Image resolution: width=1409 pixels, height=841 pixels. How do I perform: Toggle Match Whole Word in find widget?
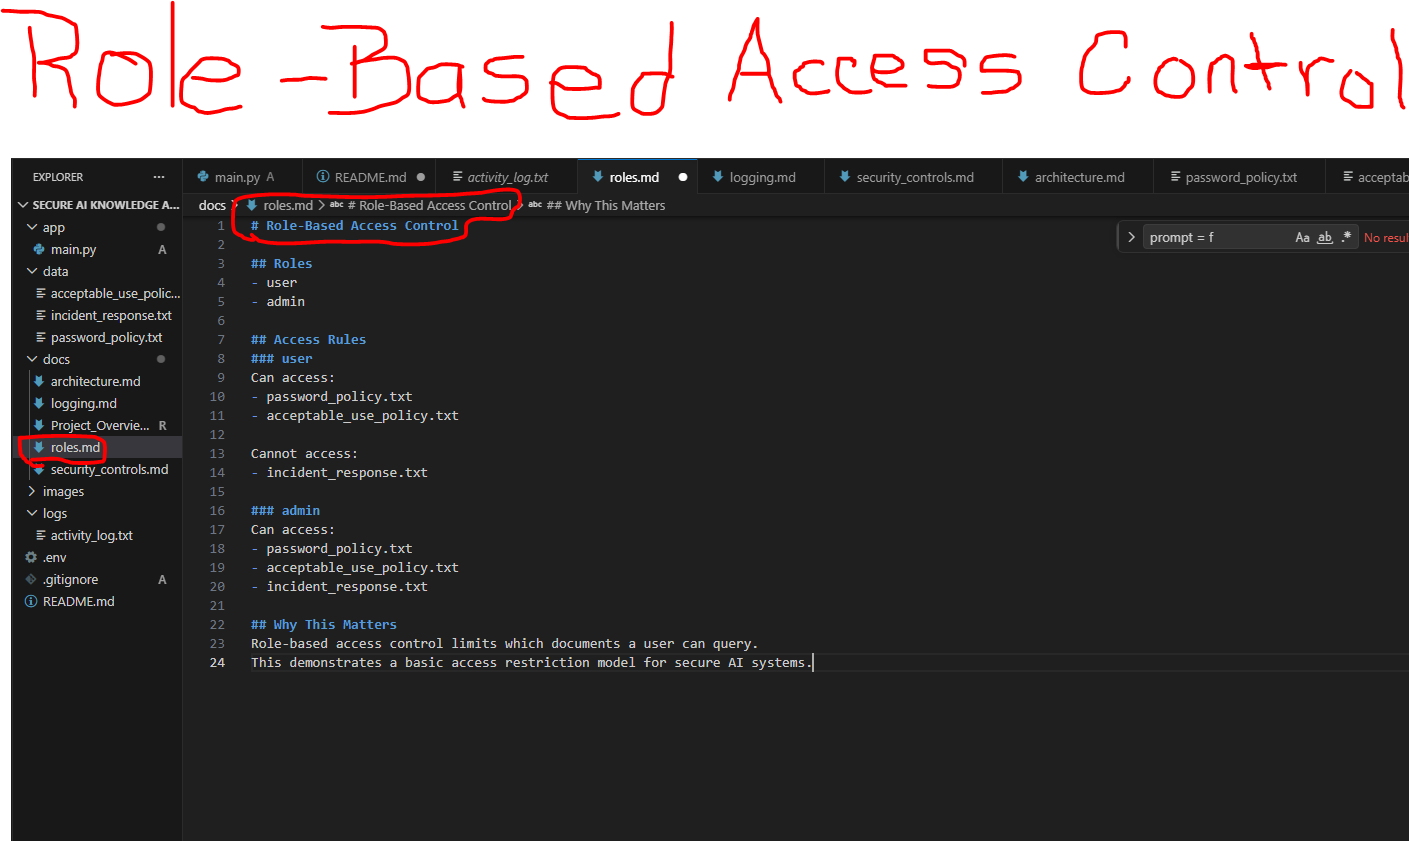click(x=1325, y=237)
